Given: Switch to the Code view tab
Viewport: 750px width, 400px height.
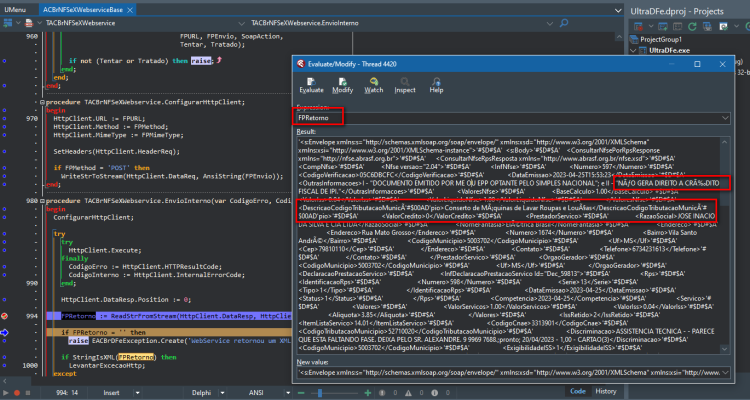Looking at the screenshot, I should (x=577, y=391).
